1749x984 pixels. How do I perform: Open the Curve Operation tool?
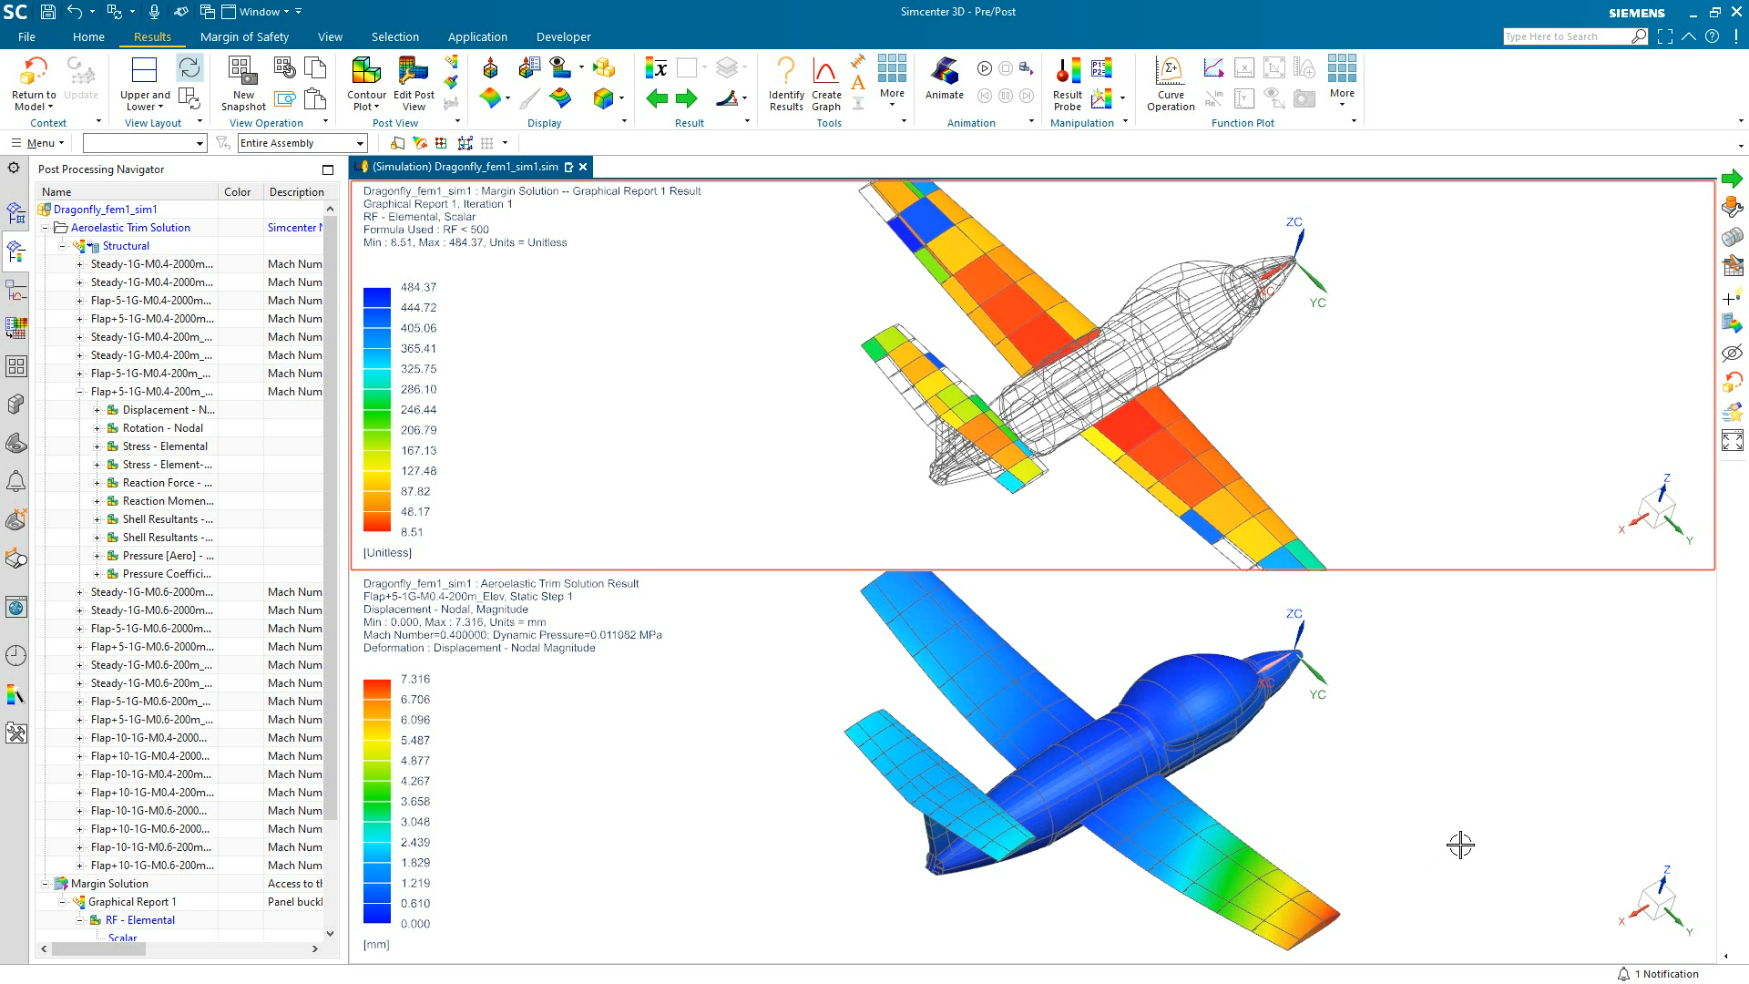(x=1170, y=83)
